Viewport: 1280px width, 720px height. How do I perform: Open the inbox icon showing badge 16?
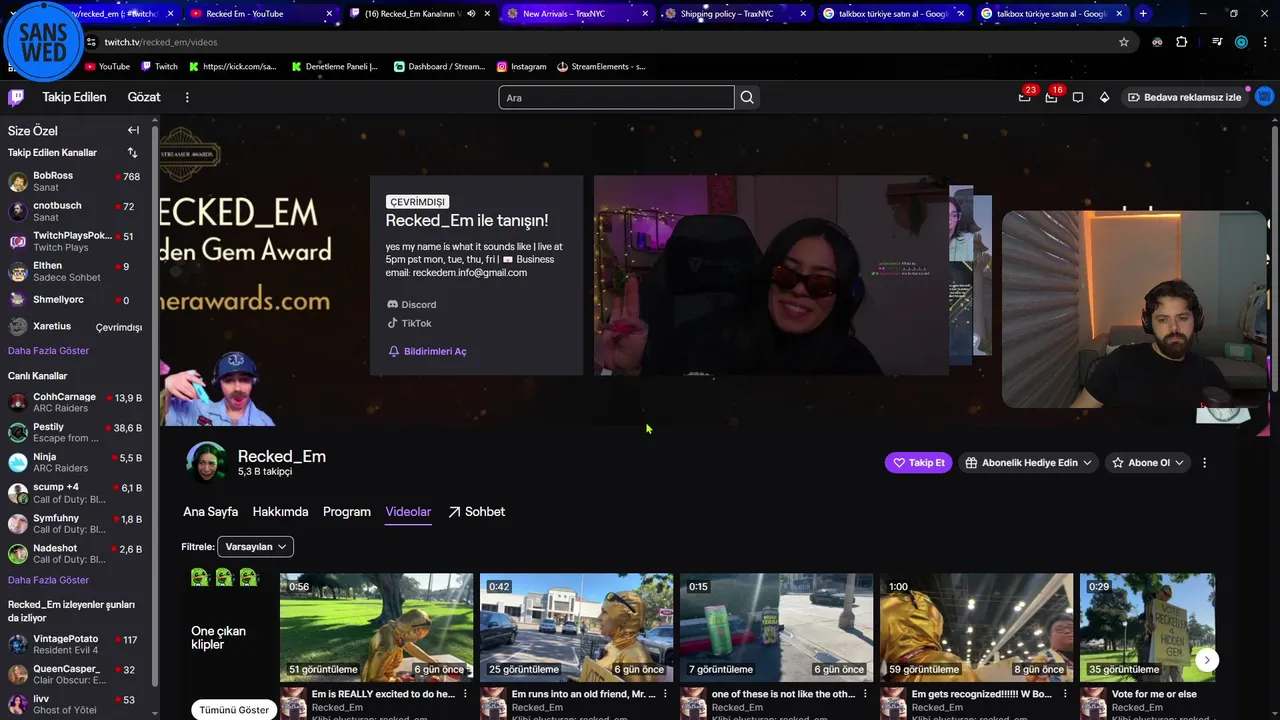(1051, 97)
